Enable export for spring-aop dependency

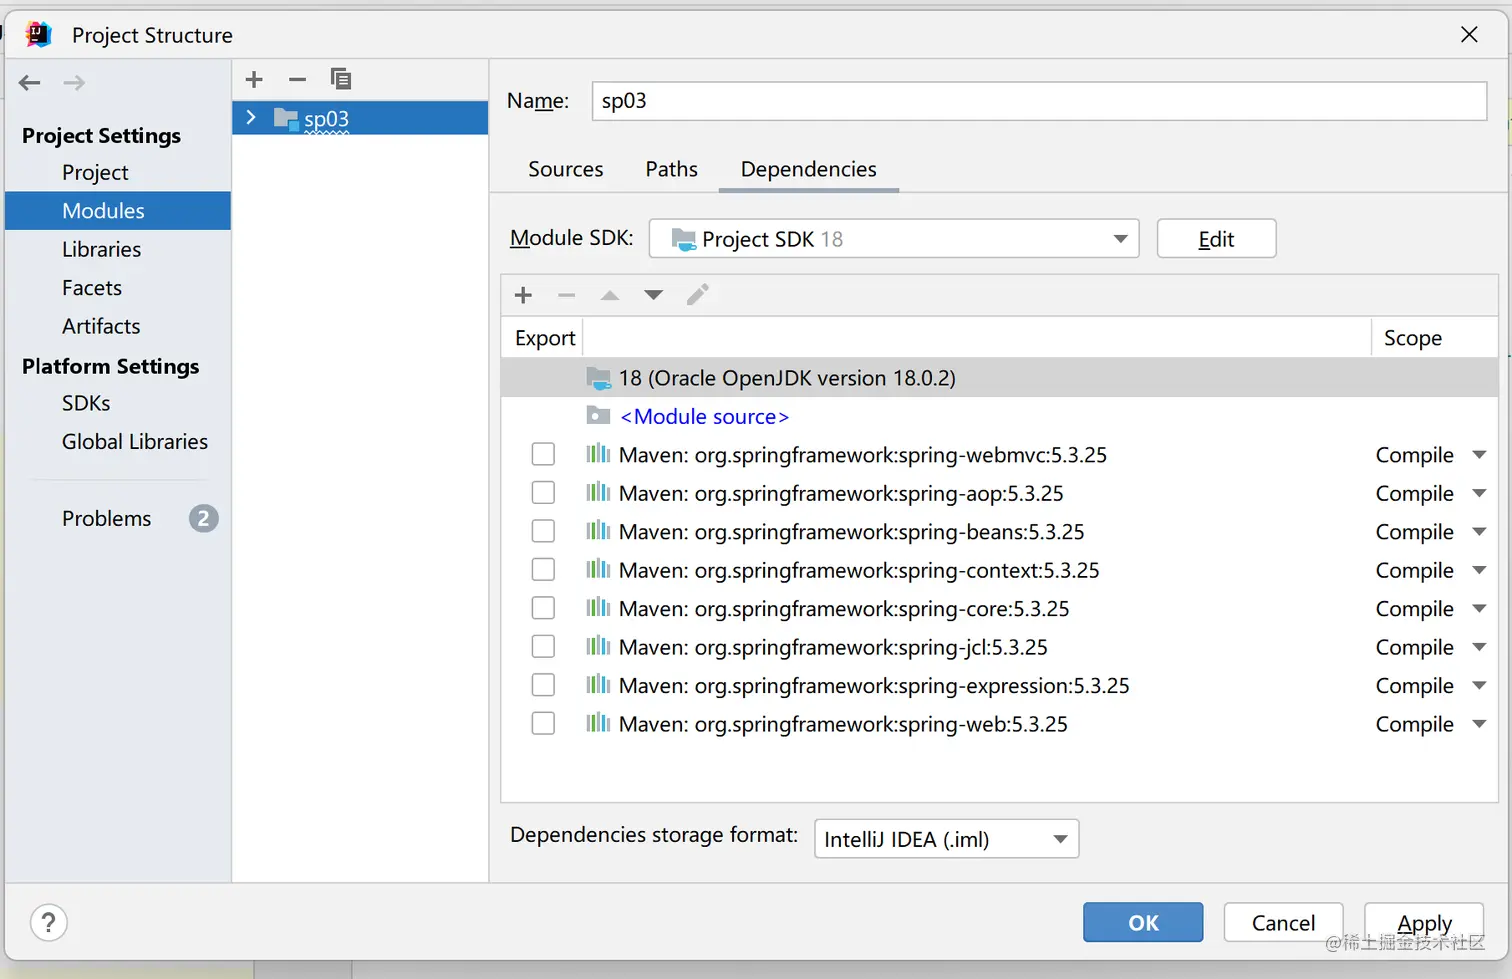pos(543,493)
